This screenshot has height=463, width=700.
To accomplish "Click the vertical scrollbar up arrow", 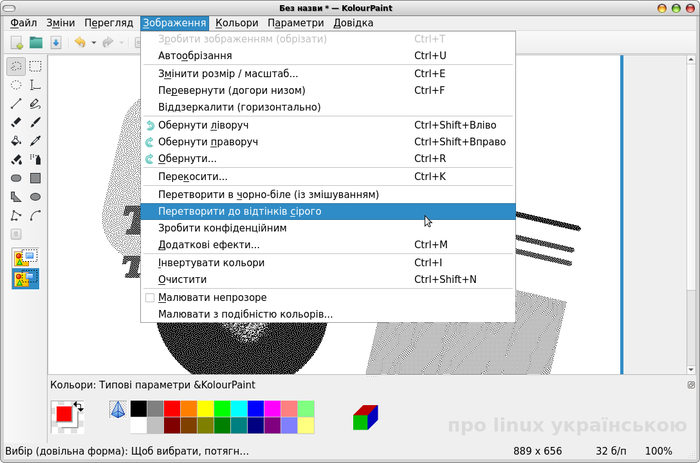I will coord(691,59).
